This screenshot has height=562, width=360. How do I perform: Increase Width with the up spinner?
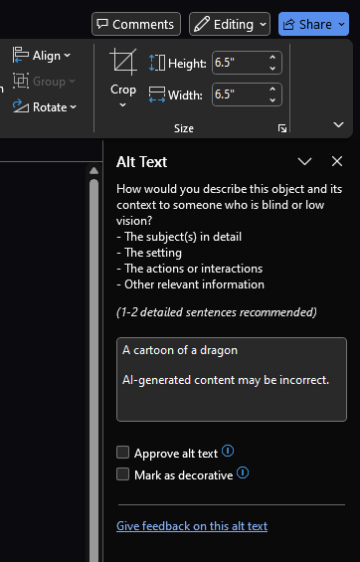[273, 89]
